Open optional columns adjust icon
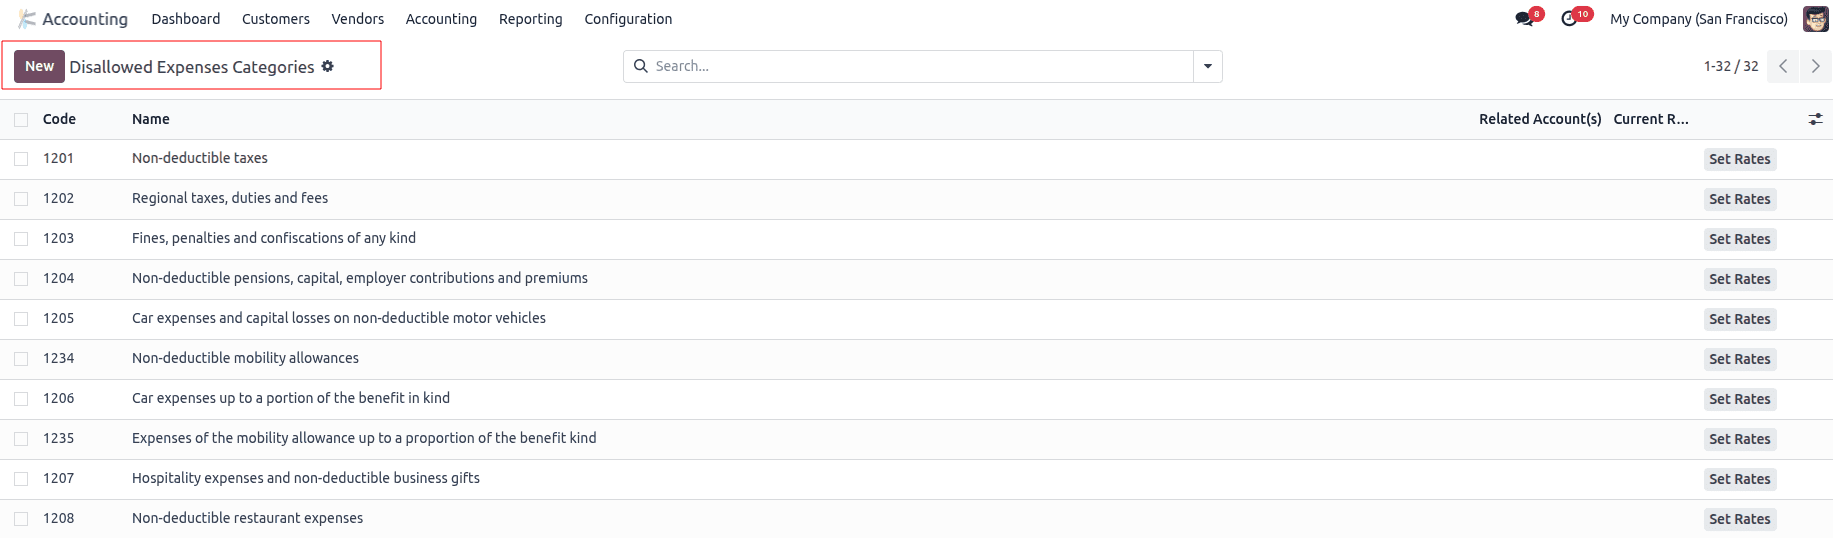The width and height of the screenshot is (1833, 538). [1815, 119]
